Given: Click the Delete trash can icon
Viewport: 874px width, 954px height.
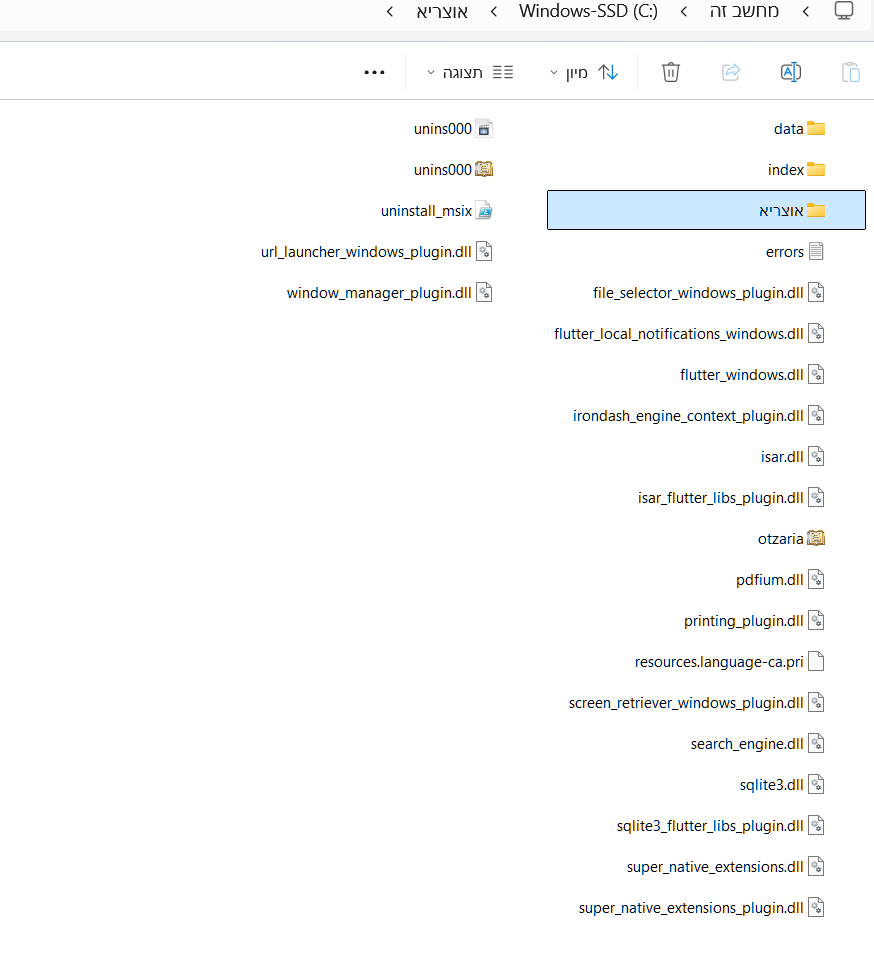Looking at the screenshot, I should point(671,72).
